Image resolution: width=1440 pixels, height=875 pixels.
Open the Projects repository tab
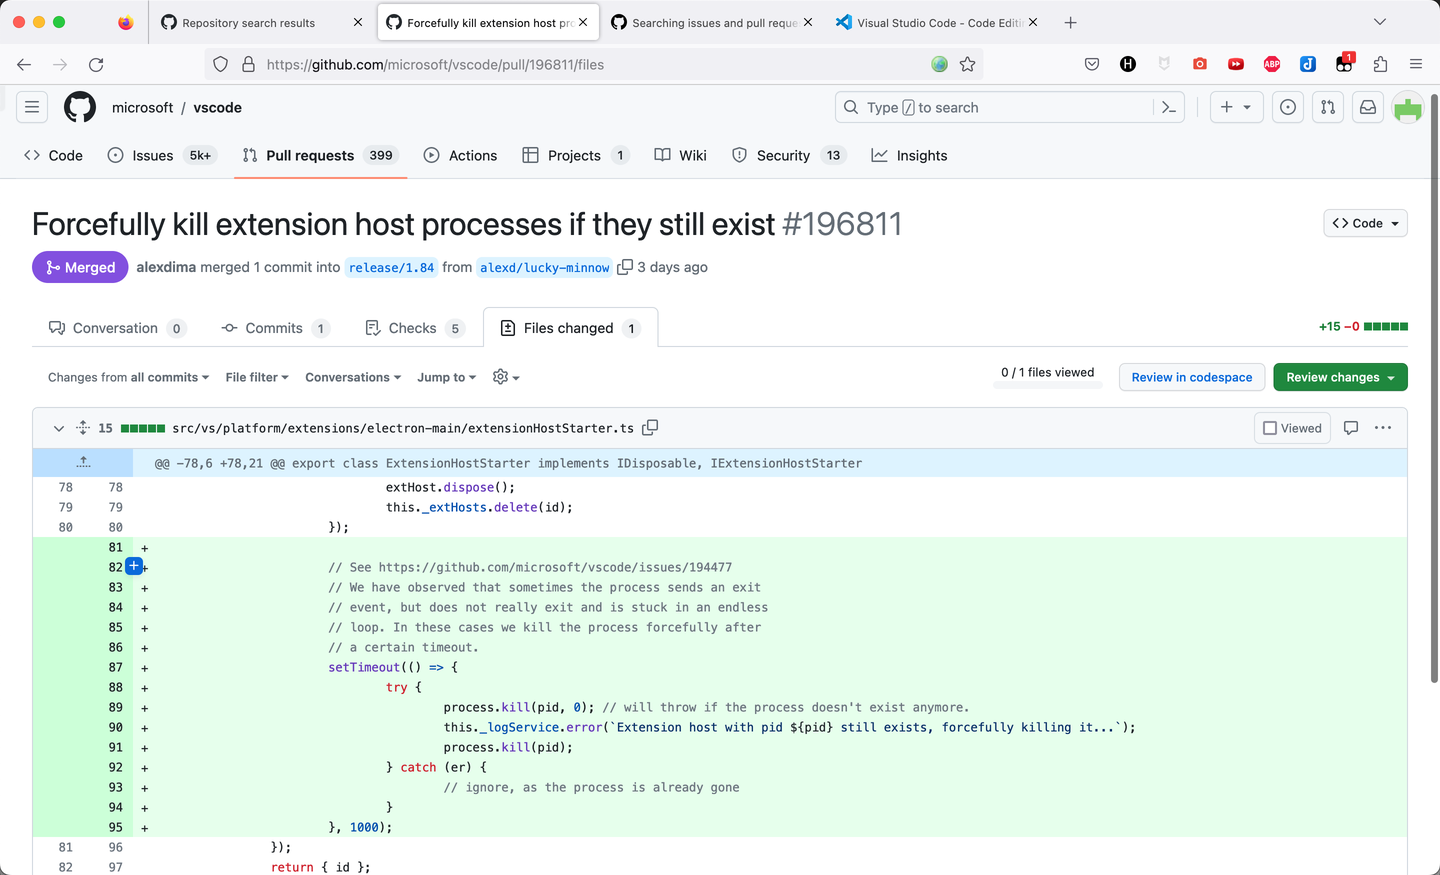pos(576,155)
